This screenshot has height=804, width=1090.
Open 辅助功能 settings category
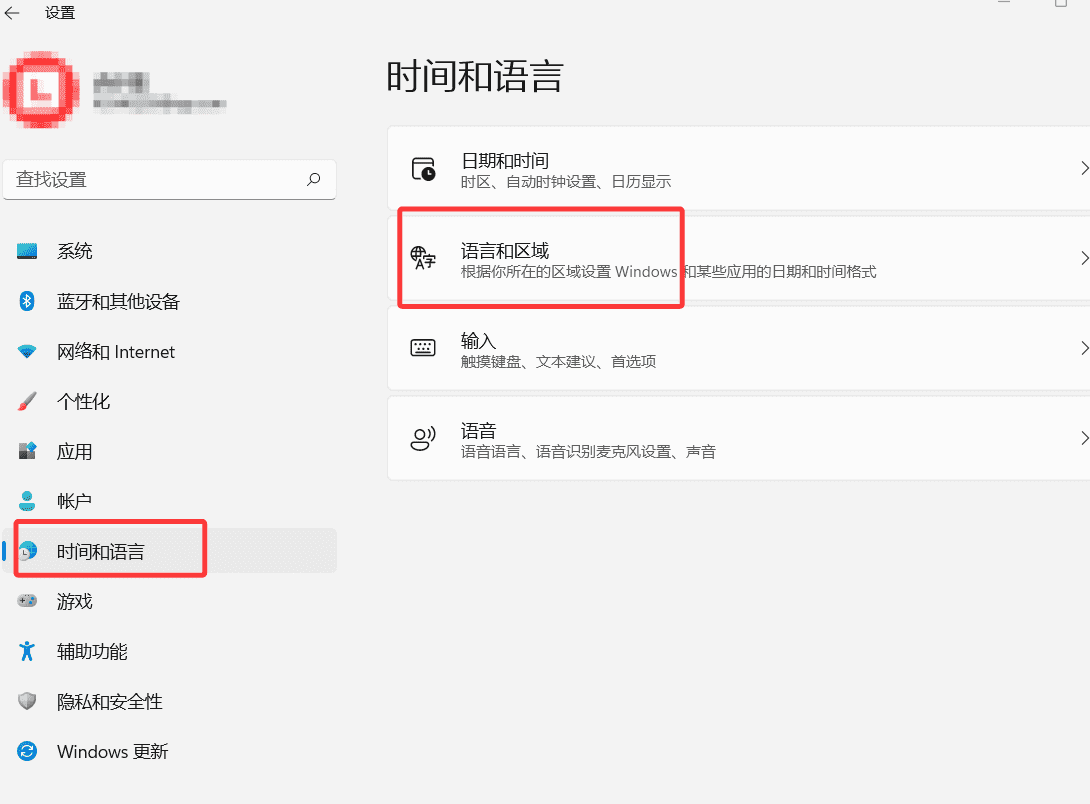(x=170, y=651)
